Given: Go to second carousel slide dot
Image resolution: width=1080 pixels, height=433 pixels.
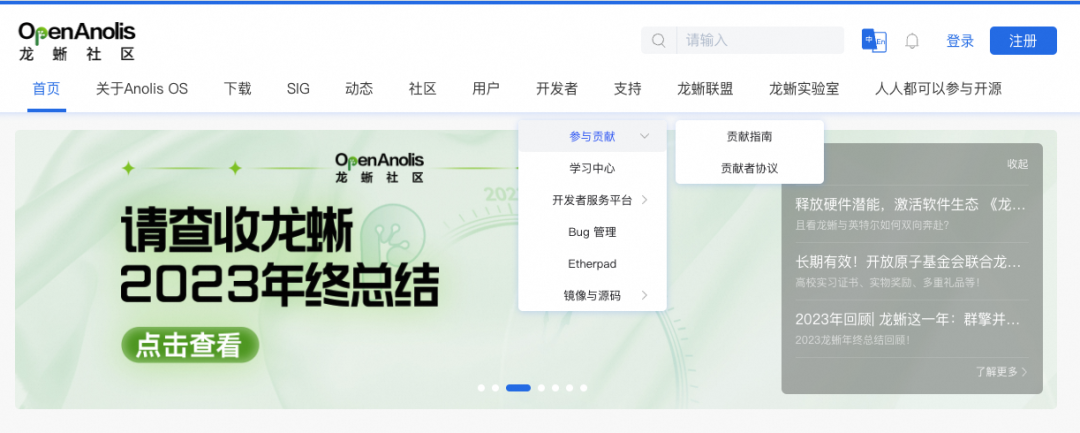Looking at the screenshot, I should (x=495, y=388).
